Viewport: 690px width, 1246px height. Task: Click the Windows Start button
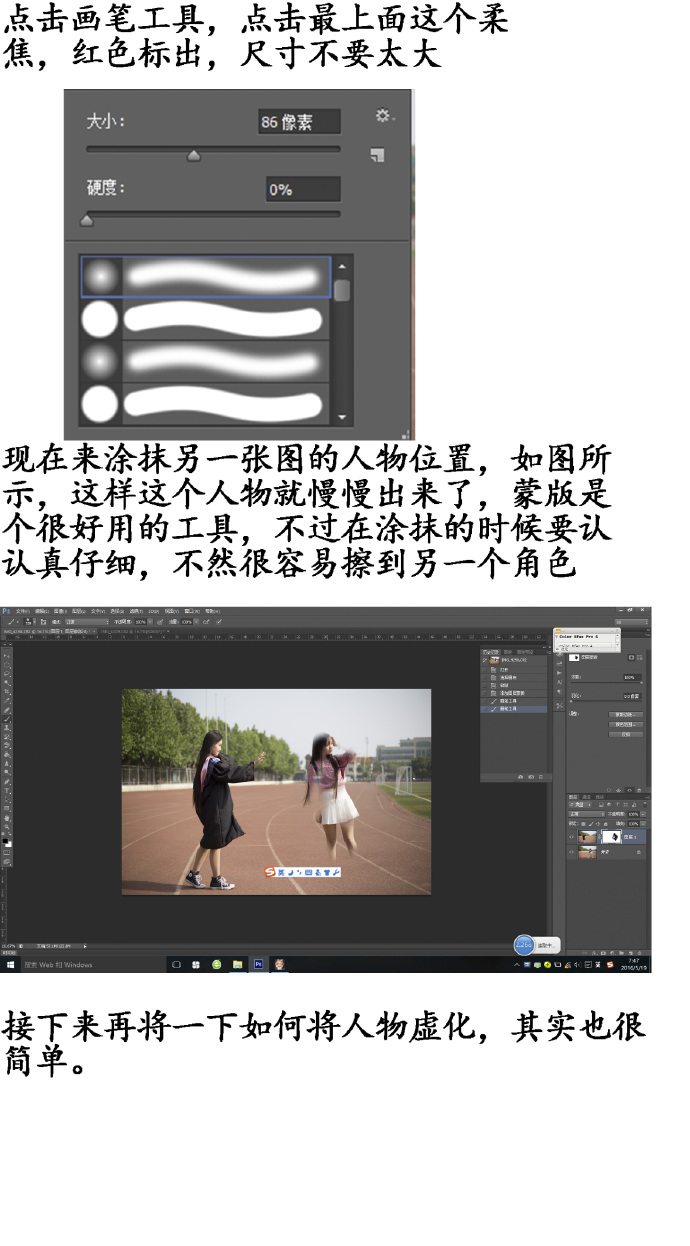pos(10,965)
